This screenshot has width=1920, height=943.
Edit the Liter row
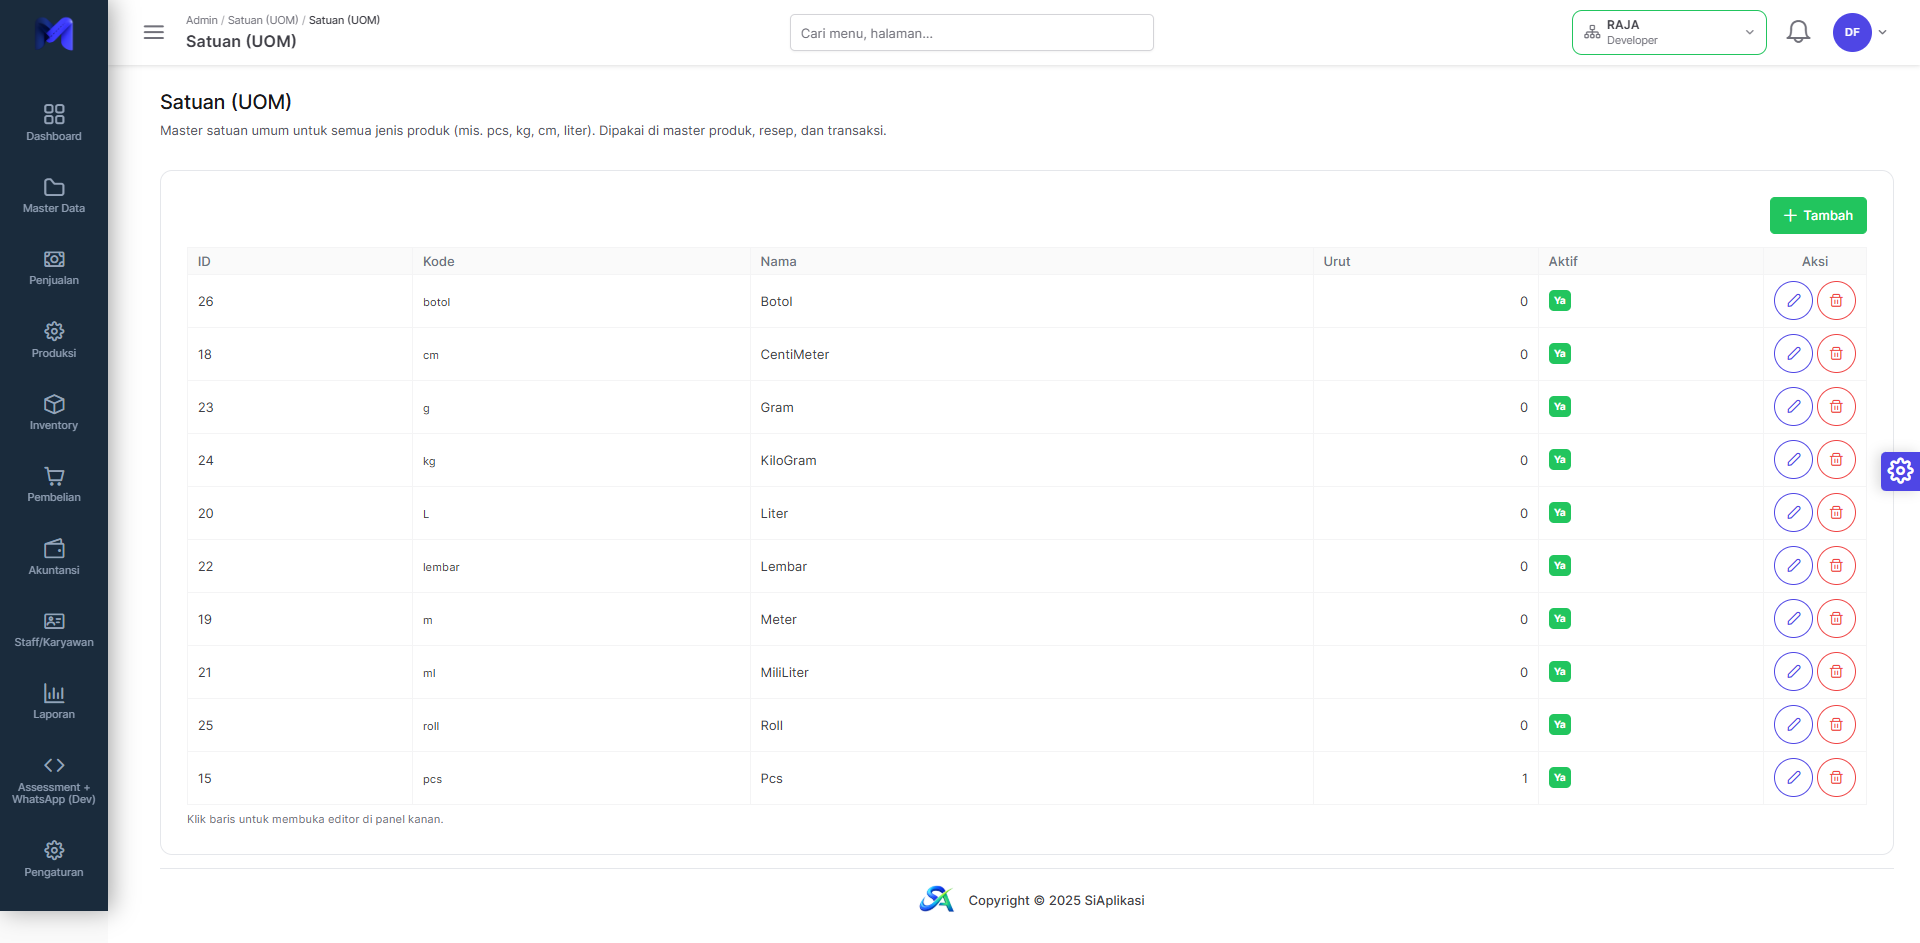1793,513
